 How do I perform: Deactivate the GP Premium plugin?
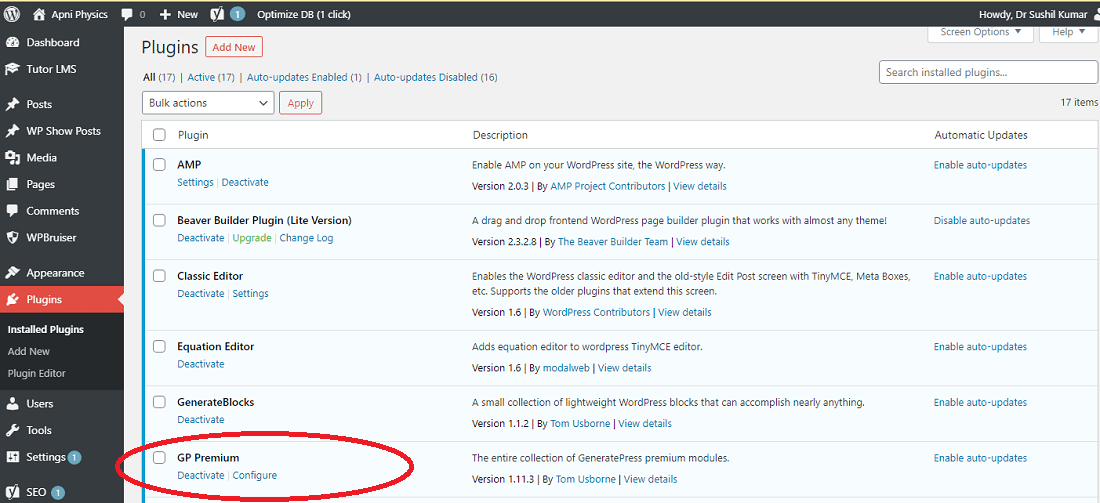point(201,476)
